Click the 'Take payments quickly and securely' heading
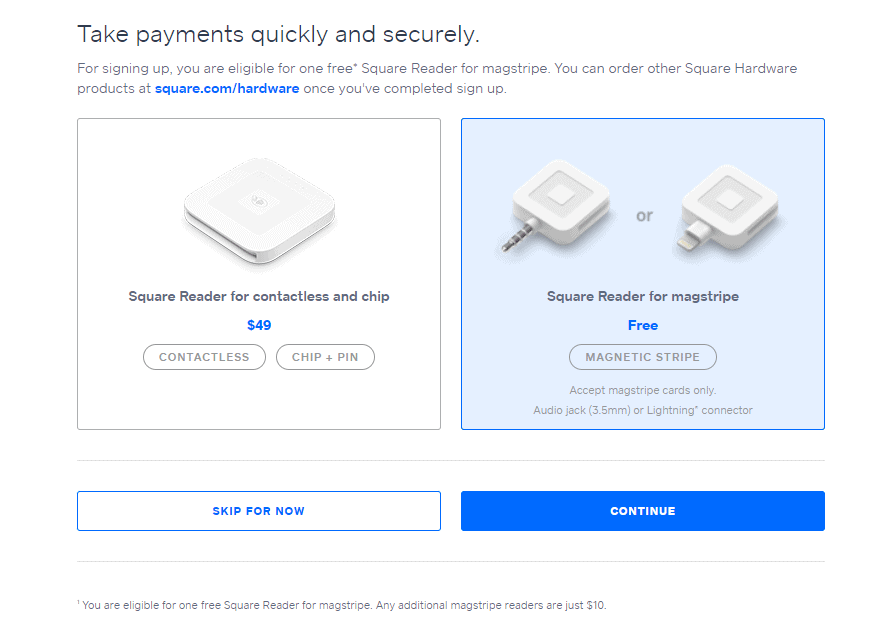Screen dimensions: 891x644 pos(278,33)
